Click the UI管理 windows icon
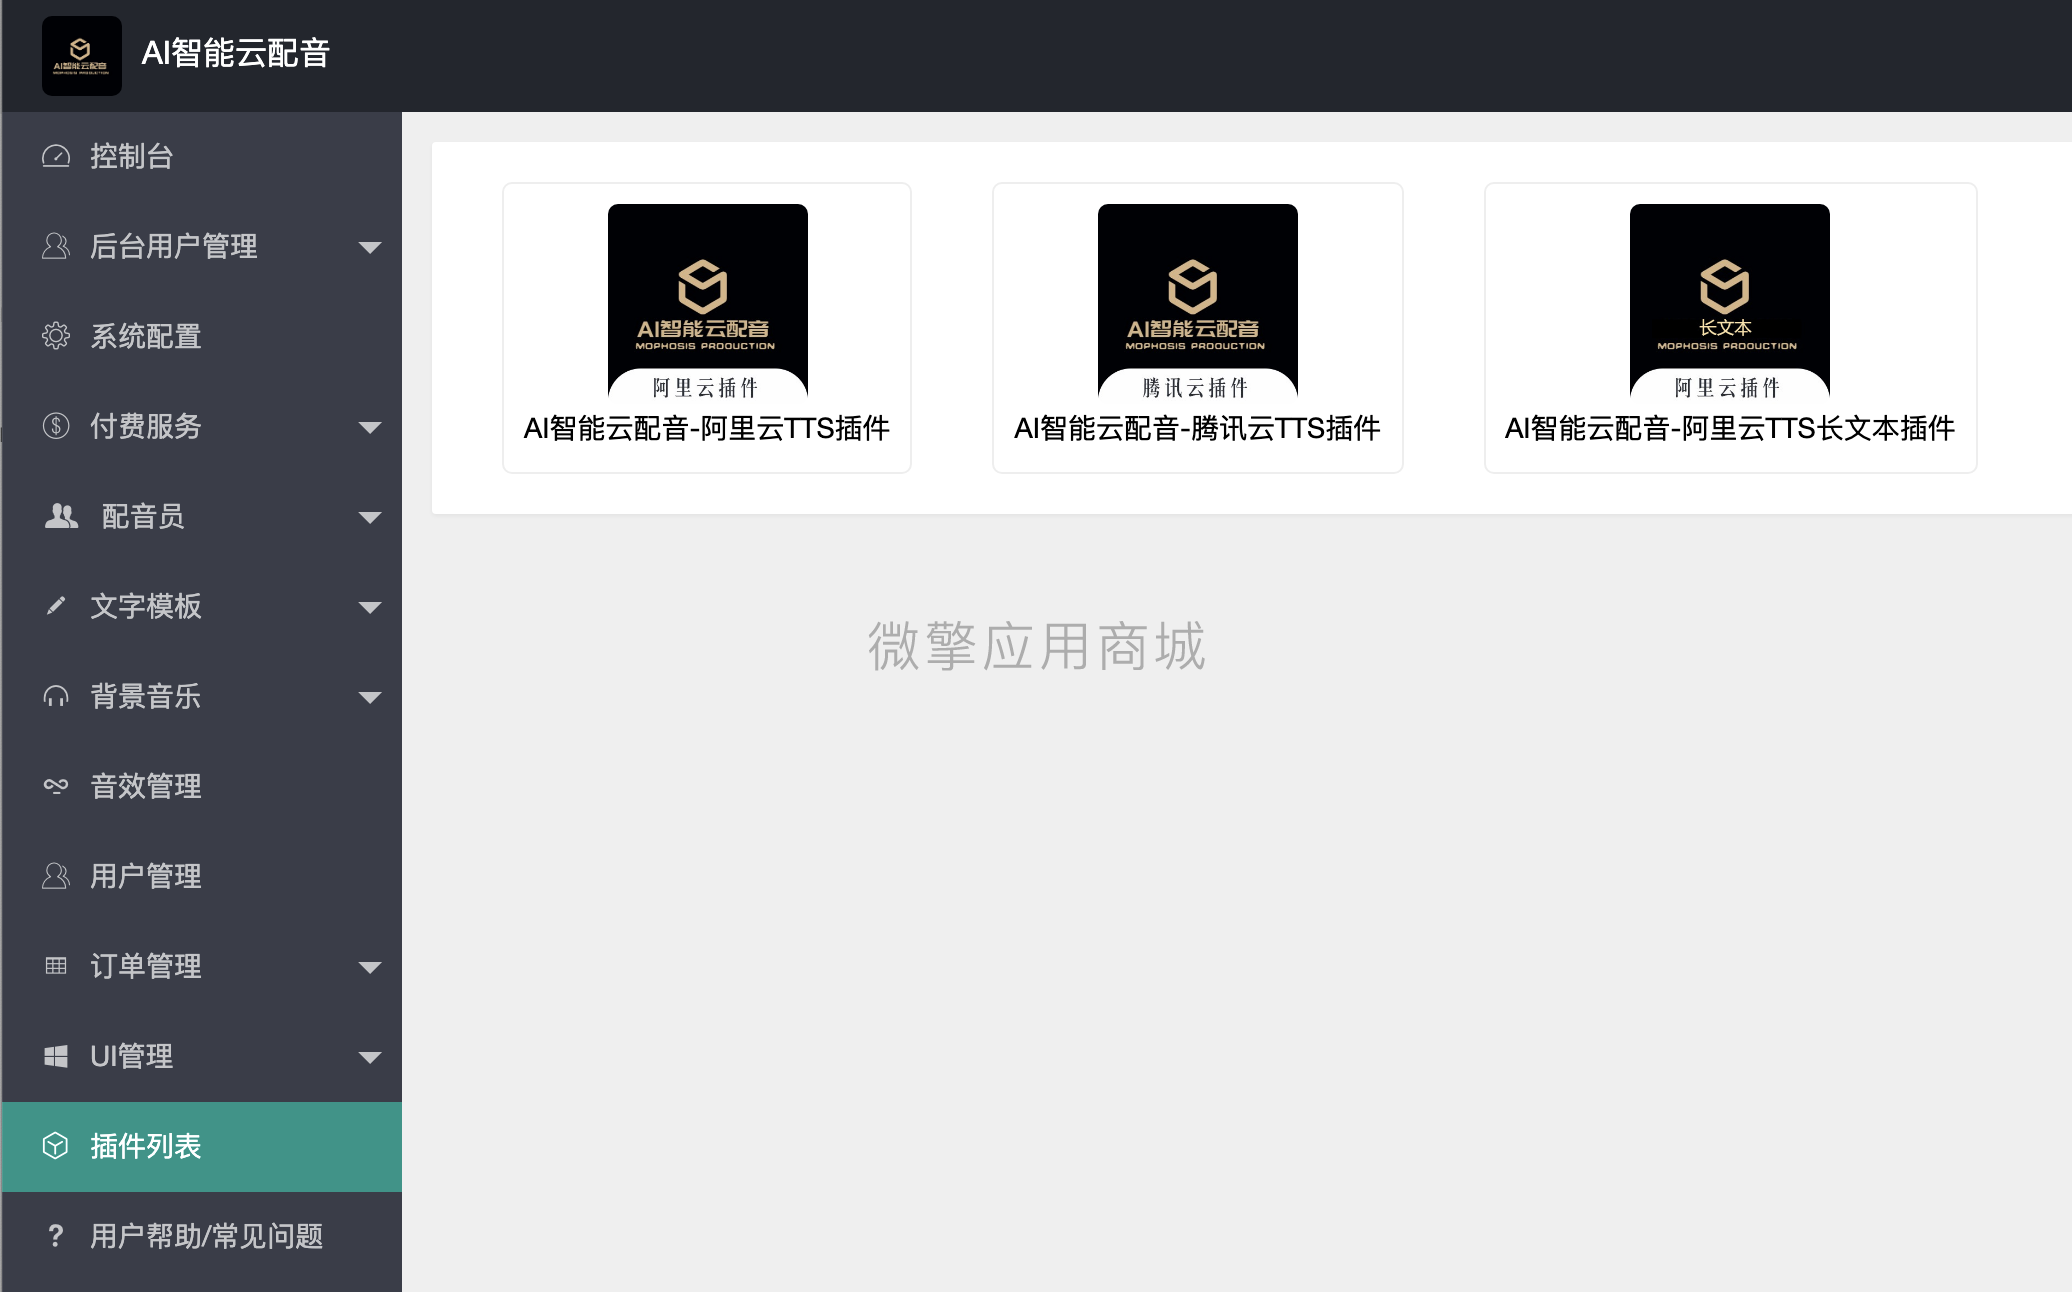Viewport: 2072px width, 1292px height. [x=56, y=1056]
